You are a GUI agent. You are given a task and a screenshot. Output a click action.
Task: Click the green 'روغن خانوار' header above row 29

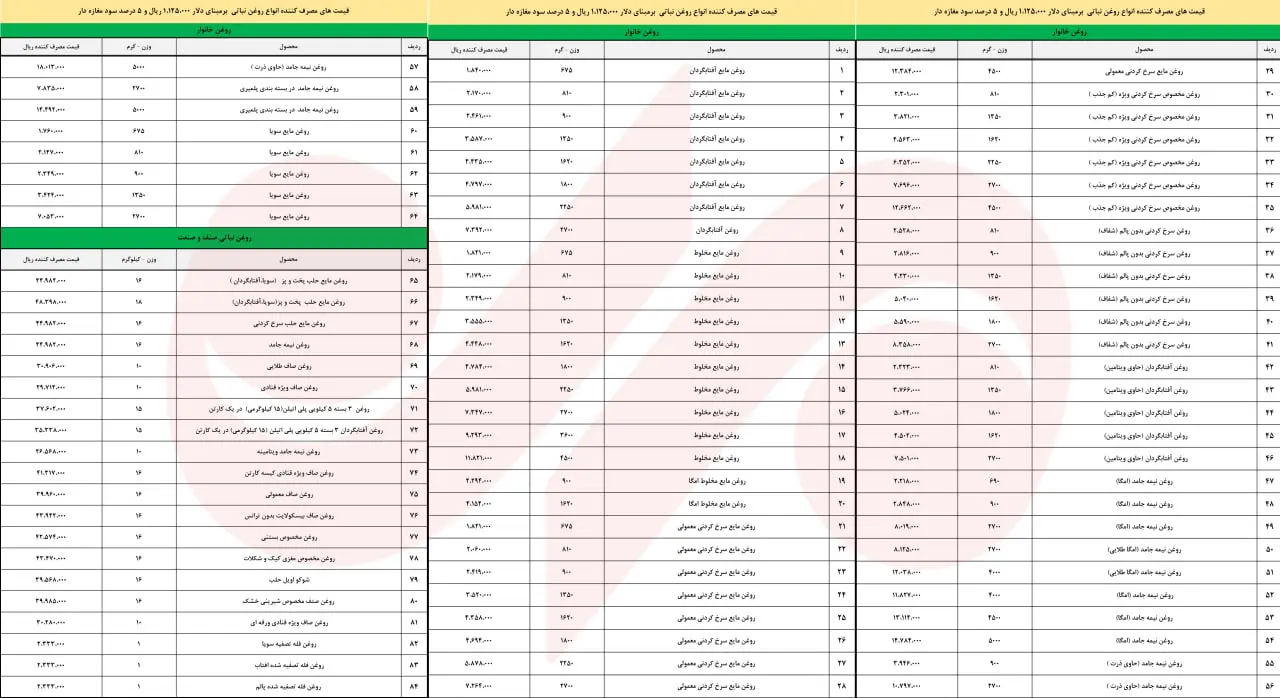pos(1068,31)
